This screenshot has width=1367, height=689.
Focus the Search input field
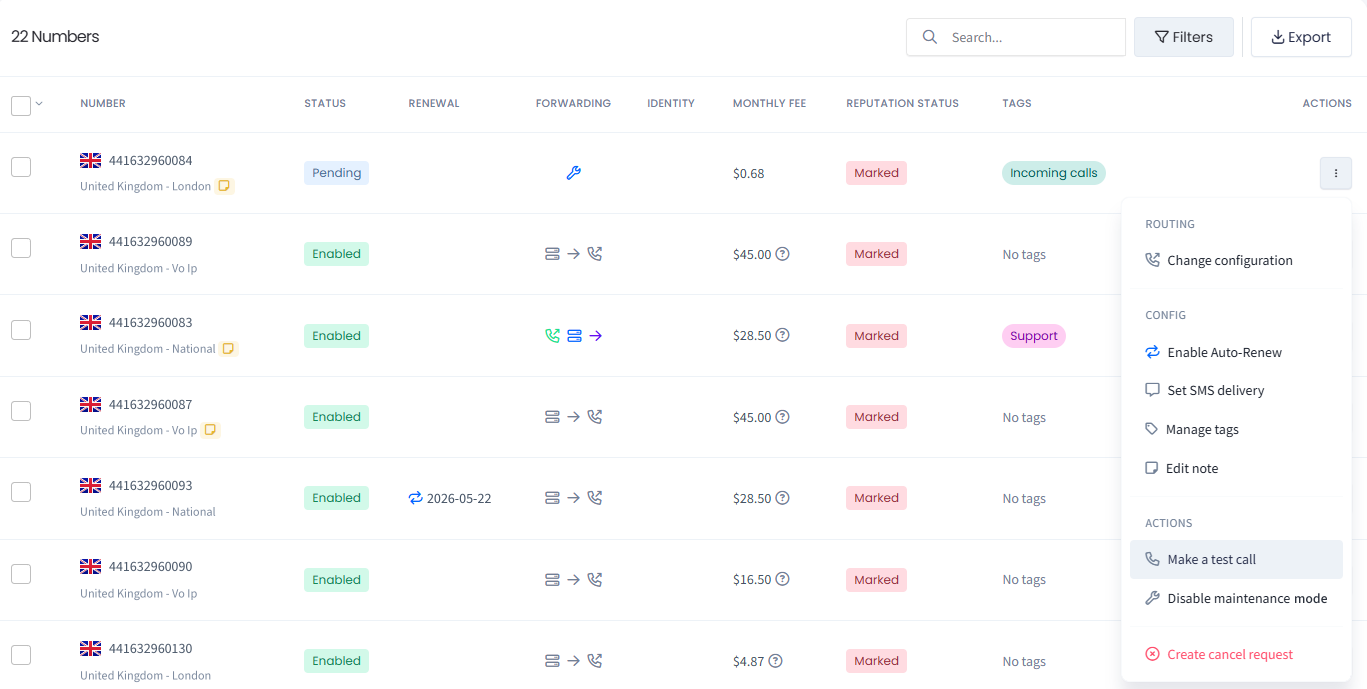(1016, 37)
